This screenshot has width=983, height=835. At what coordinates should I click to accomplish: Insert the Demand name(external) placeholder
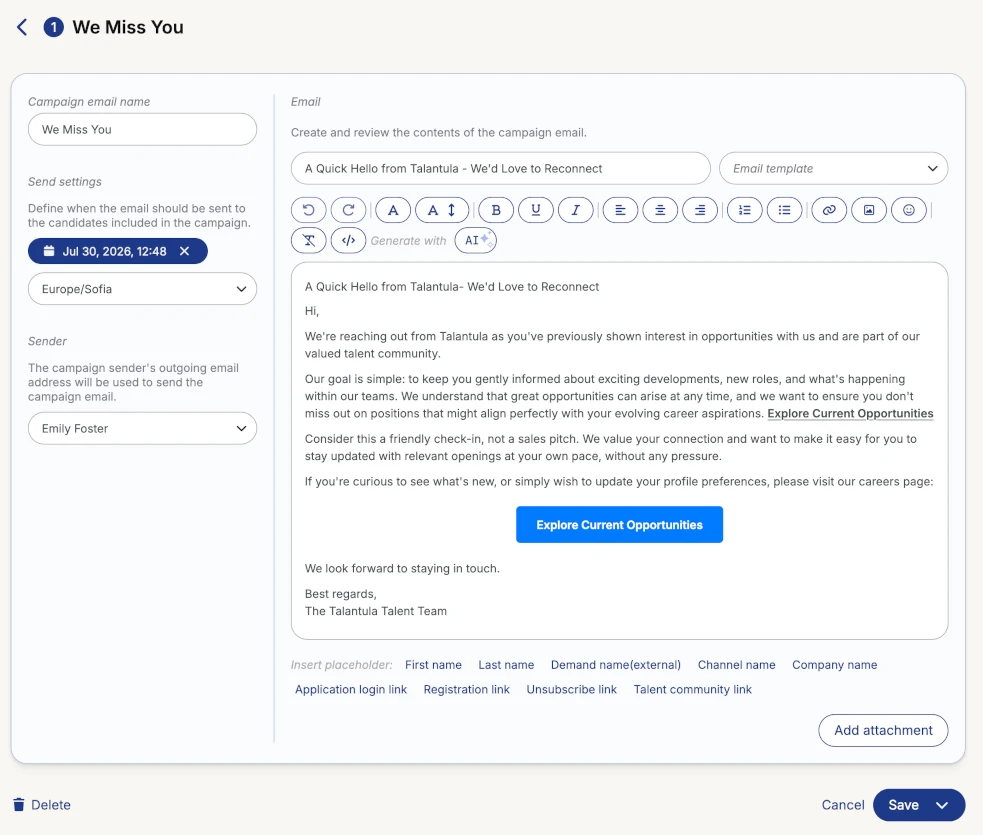(x=616, y=664)
